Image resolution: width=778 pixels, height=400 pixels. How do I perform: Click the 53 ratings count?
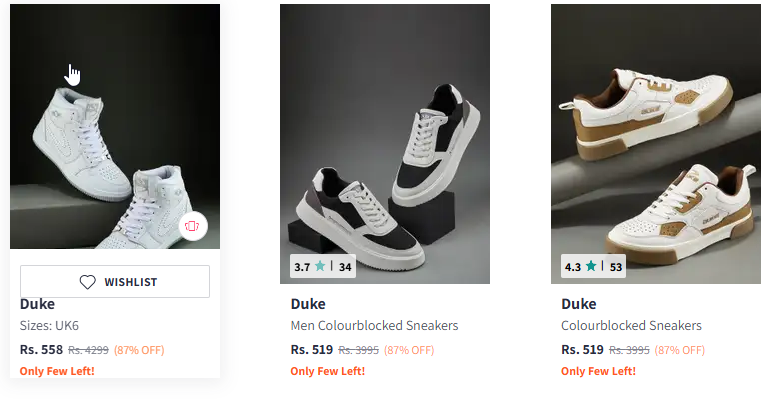pyautogui.click(x=616, y=267)
